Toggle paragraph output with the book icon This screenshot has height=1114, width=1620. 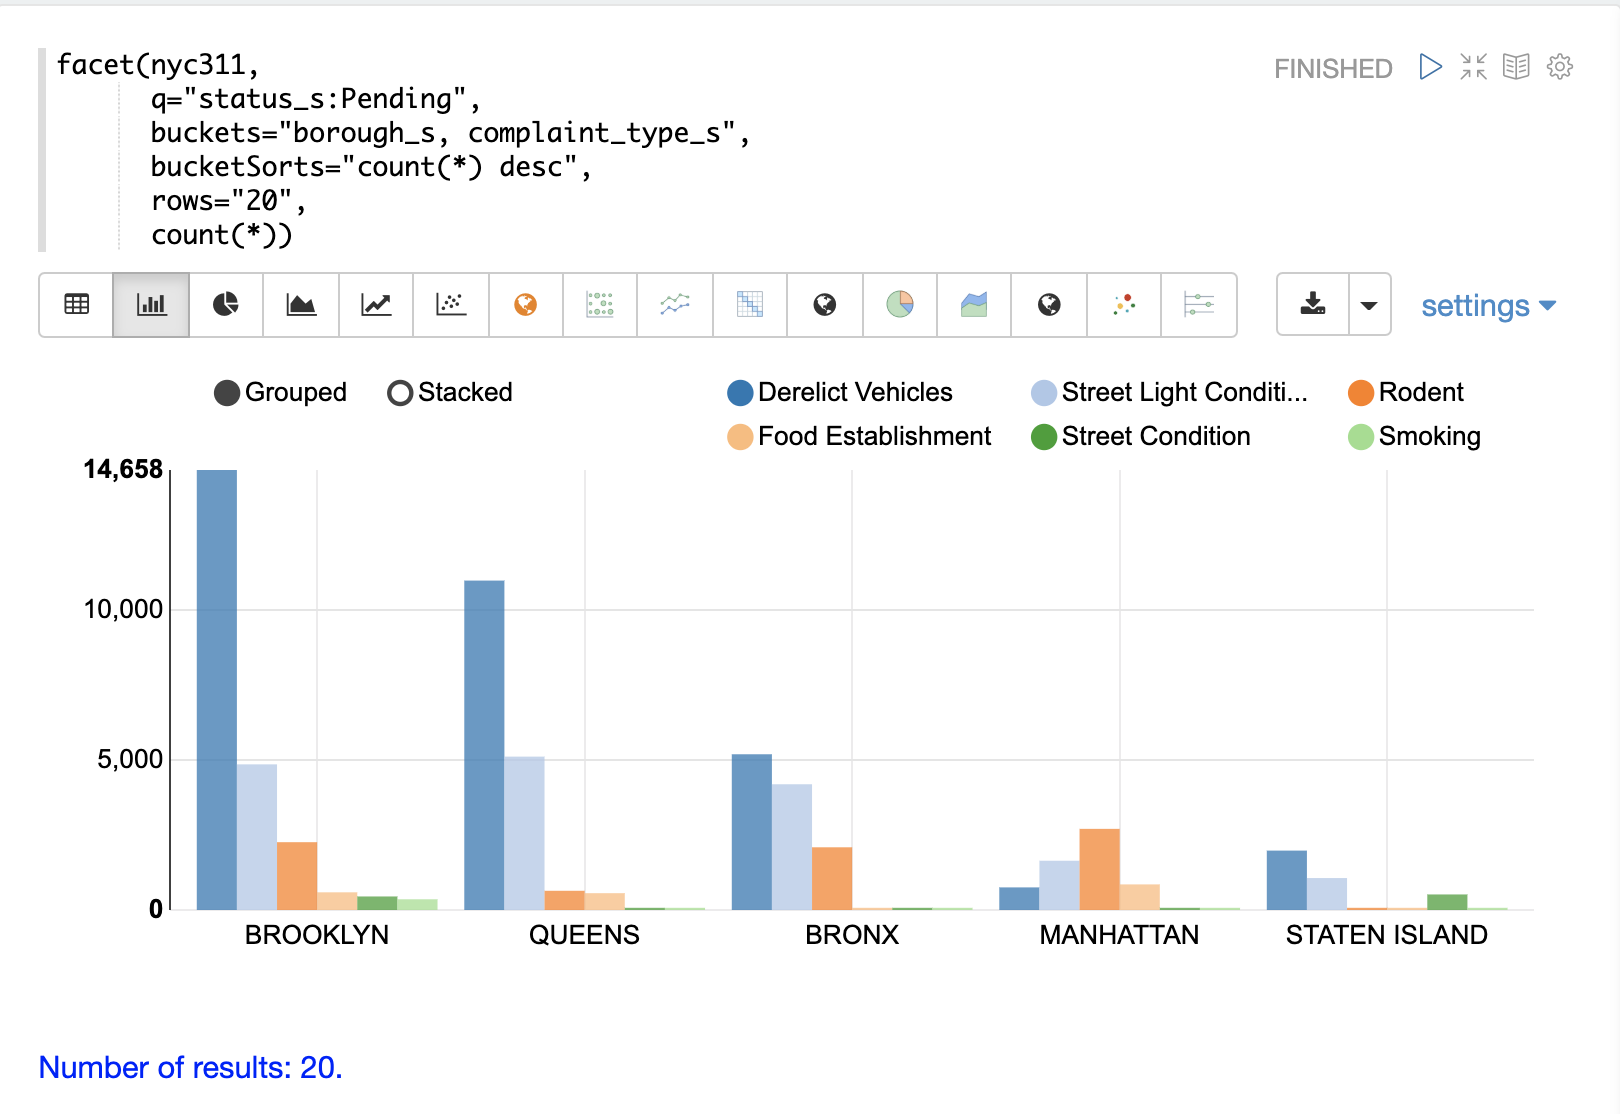point(1516,67)
